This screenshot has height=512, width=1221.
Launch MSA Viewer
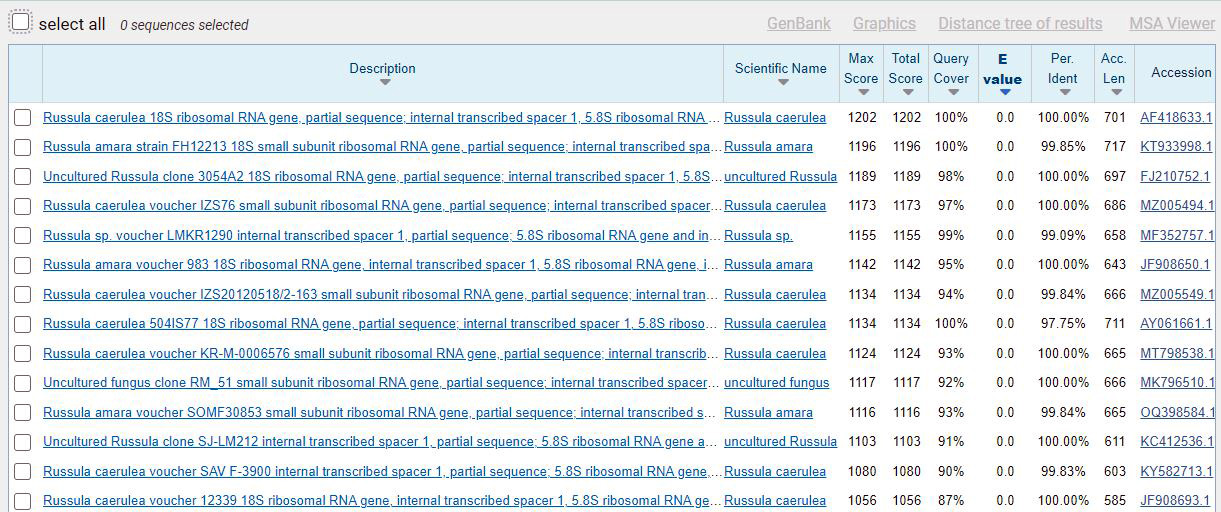(1172, 23)
